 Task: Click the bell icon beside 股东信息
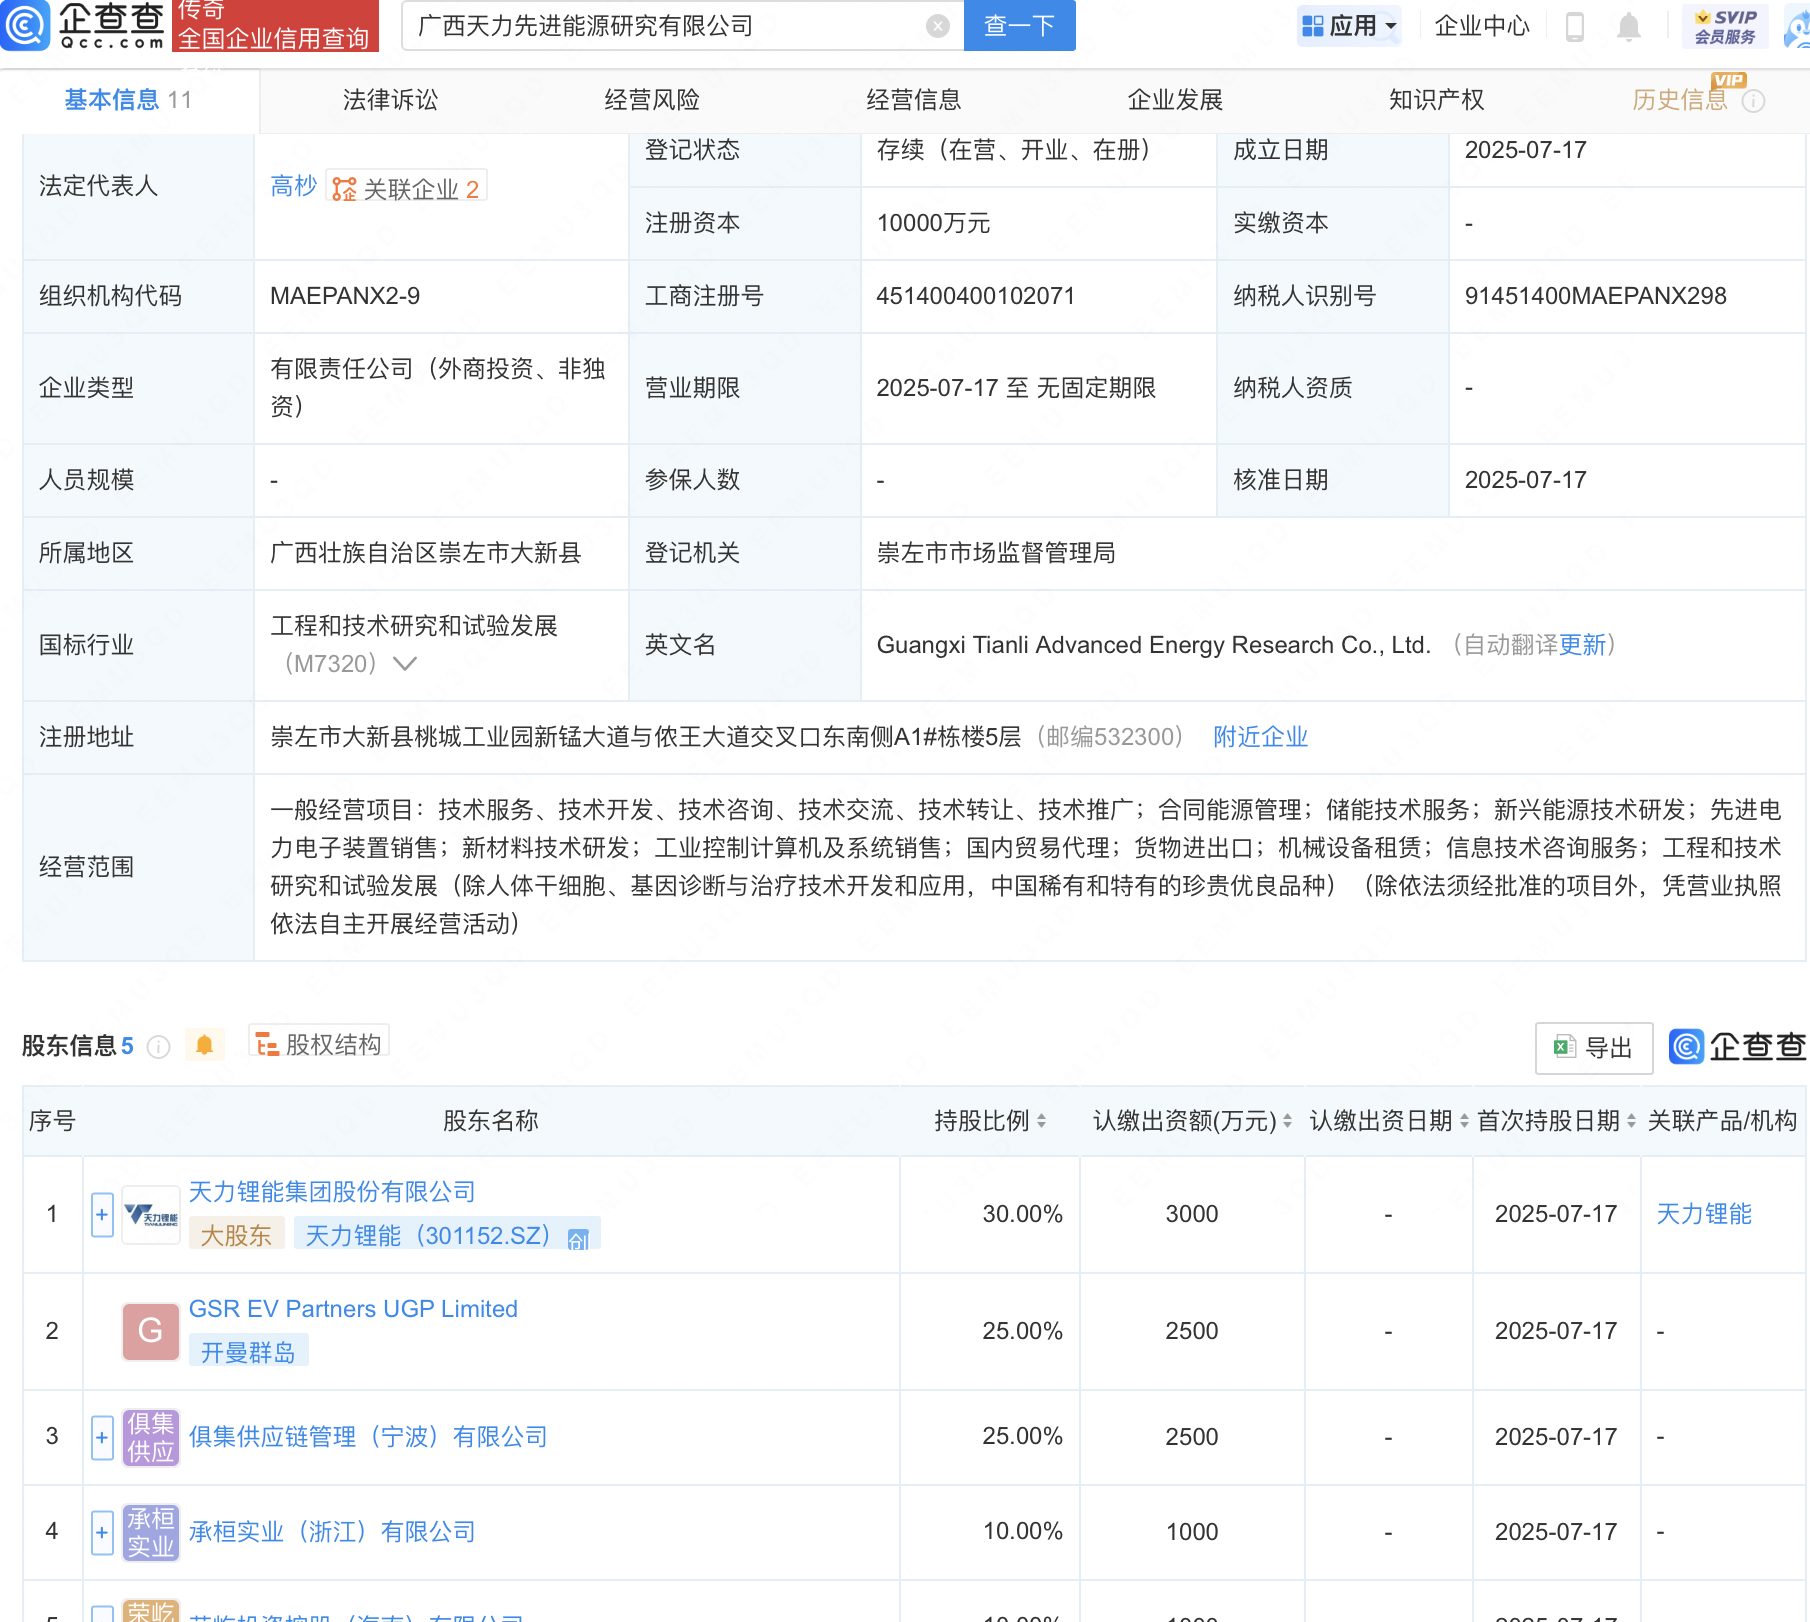205,1044
